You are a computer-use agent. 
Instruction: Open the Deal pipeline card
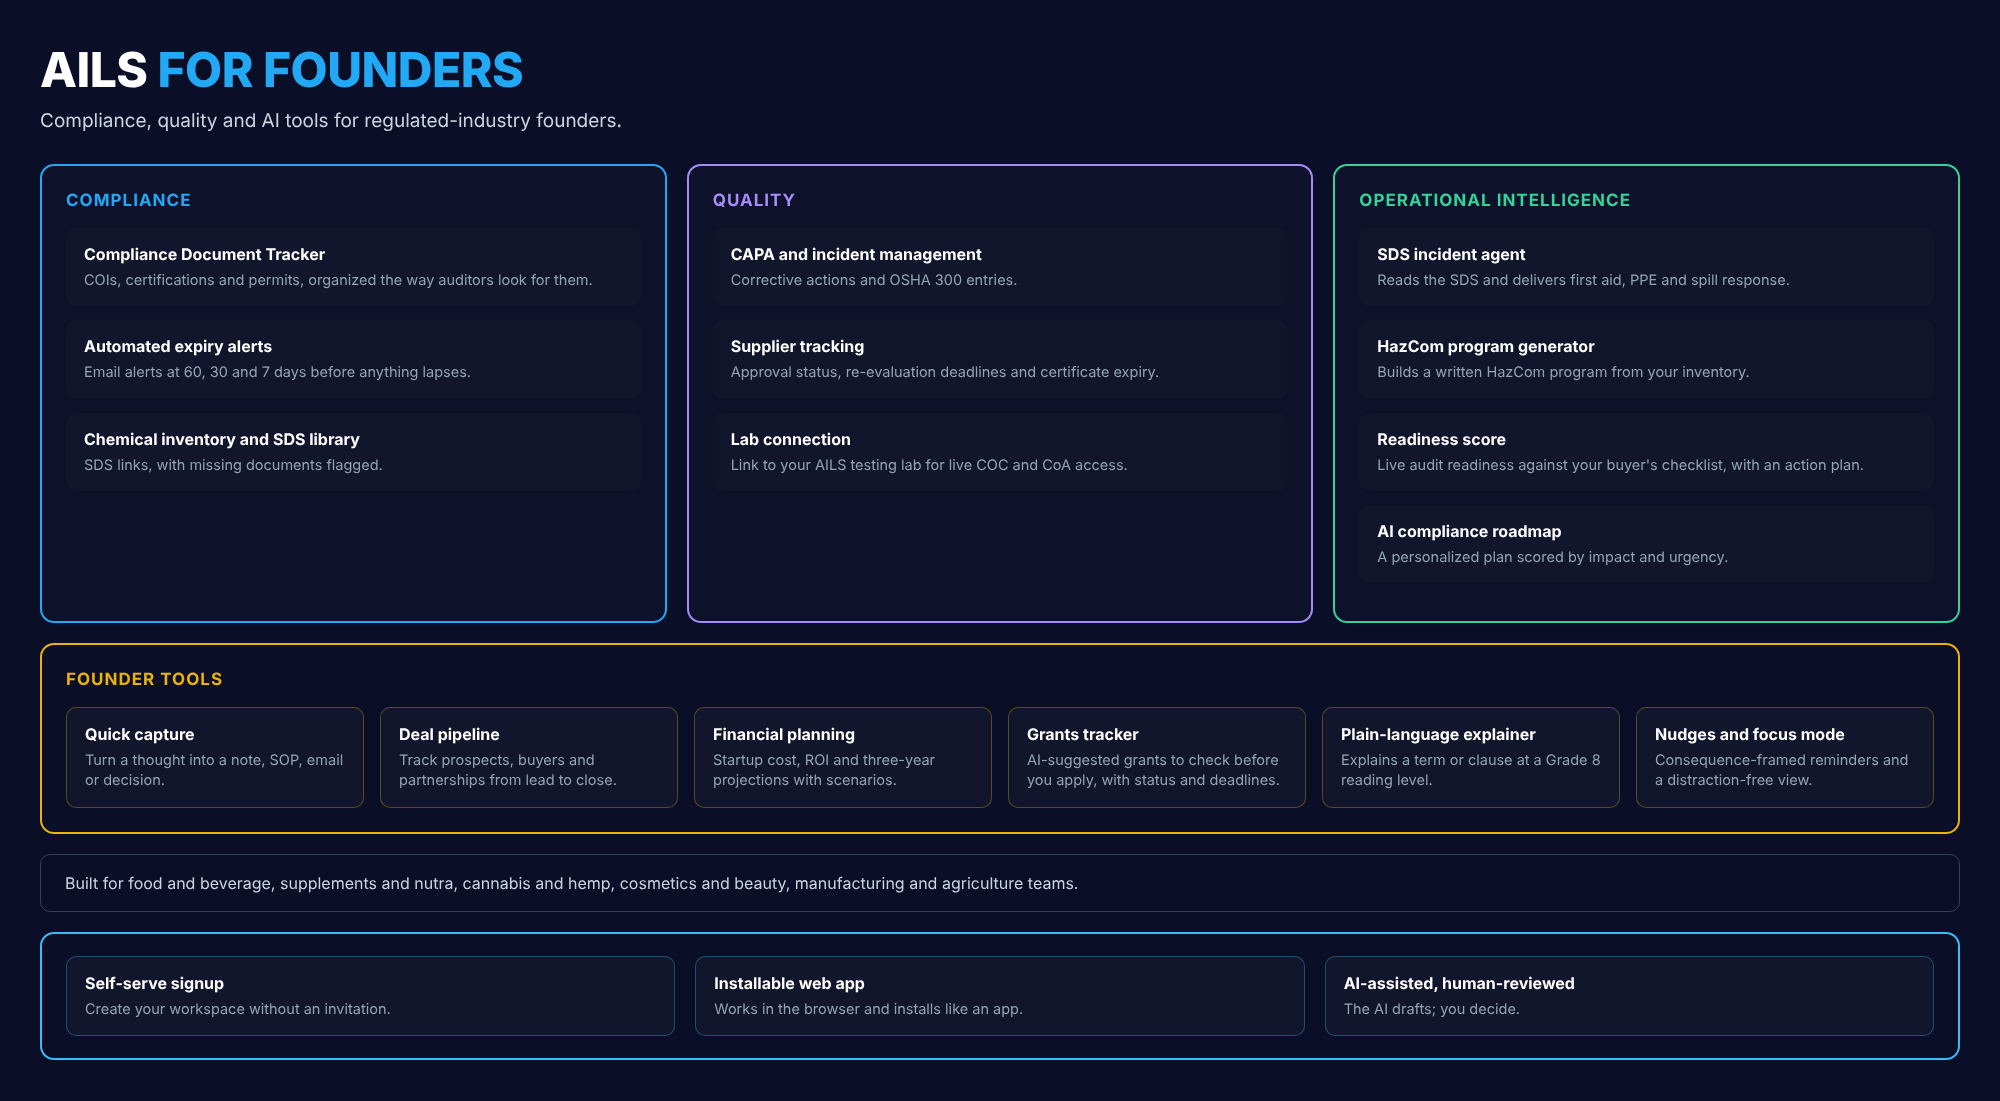tap(529, 757)
